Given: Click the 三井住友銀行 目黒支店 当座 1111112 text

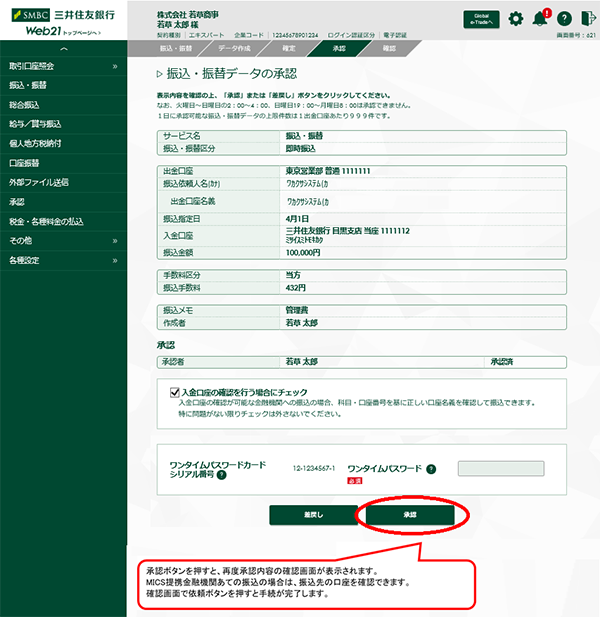Looking at the screenshot, I should [x=347, y=231].
